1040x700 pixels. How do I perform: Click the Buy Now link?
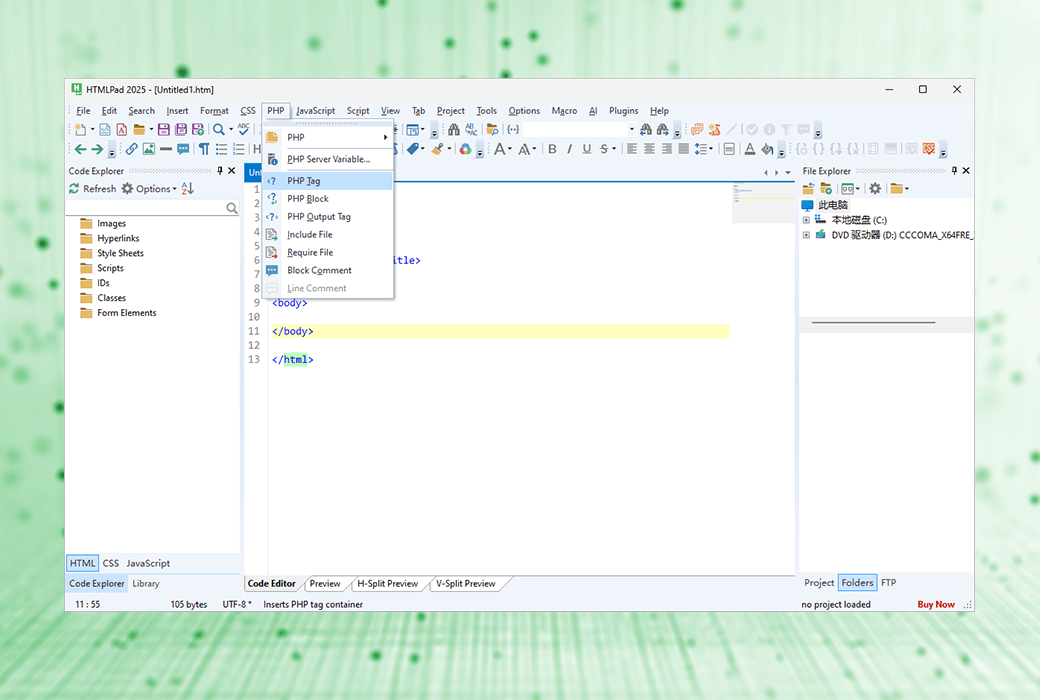936,604
